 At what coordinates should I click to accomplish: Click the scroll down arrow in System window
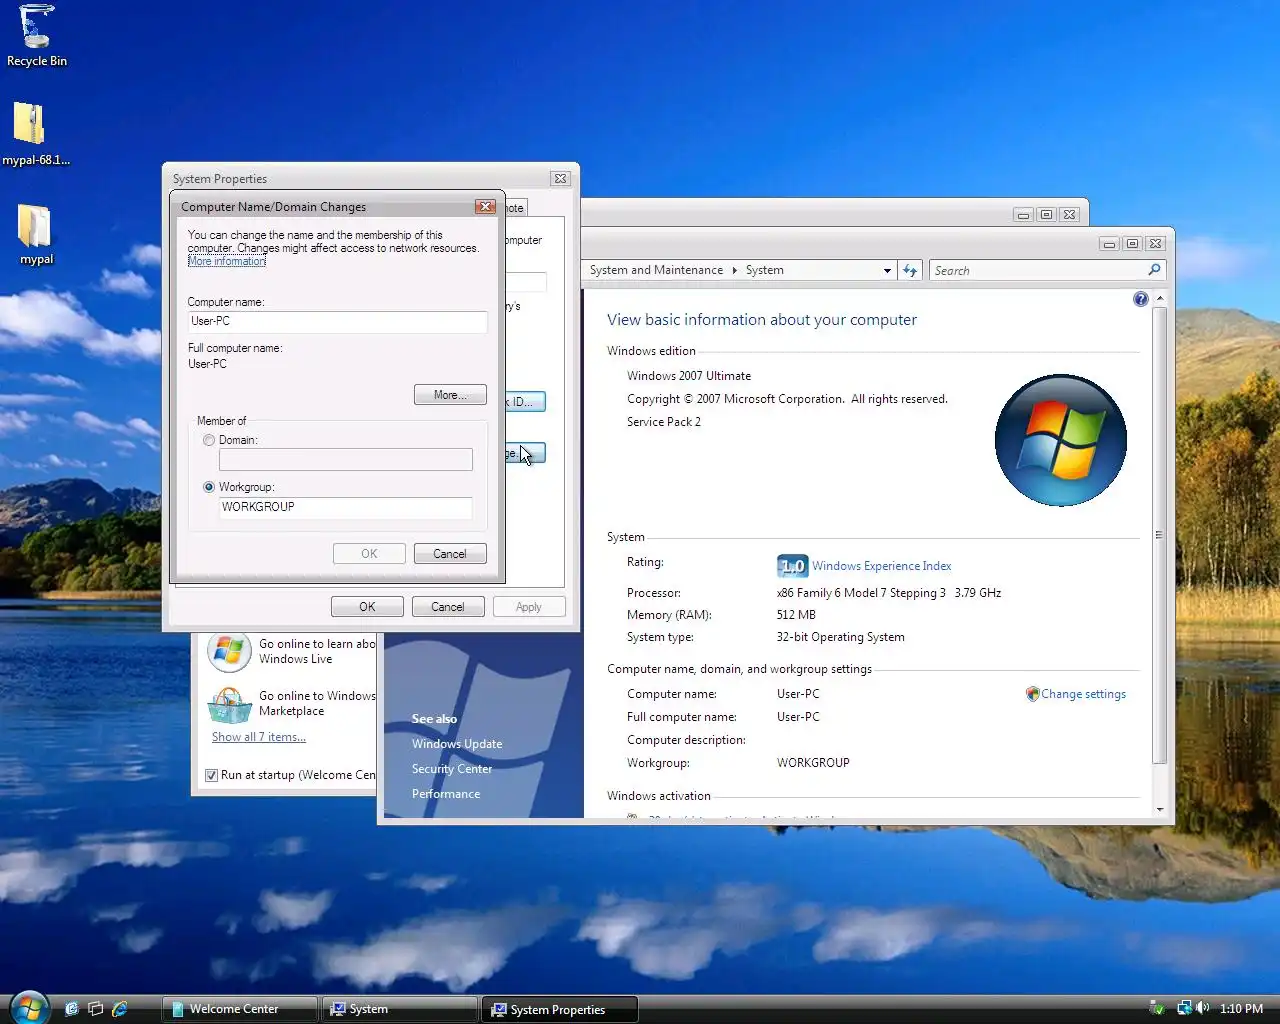(x=1160, y=809)
